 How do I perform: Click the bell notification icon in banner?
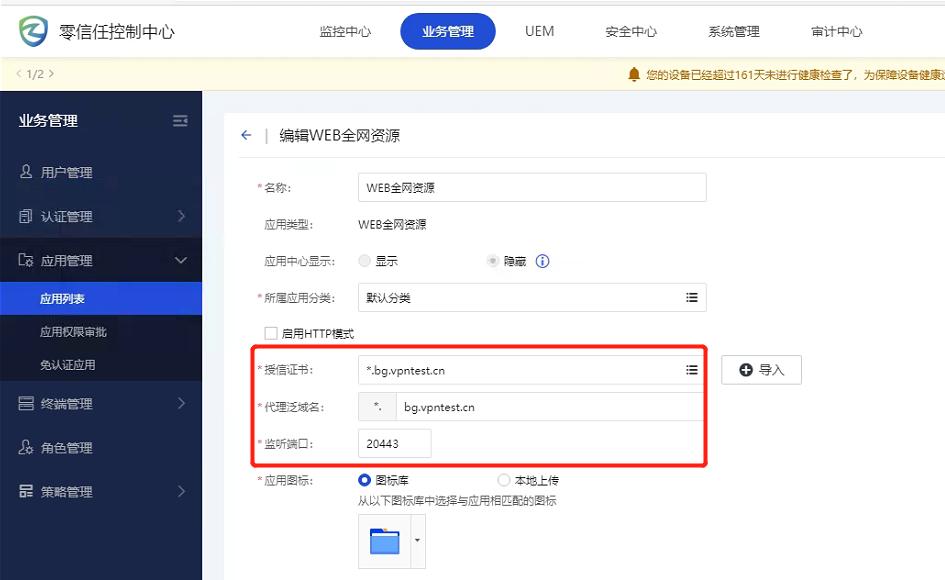pos(633,74)
